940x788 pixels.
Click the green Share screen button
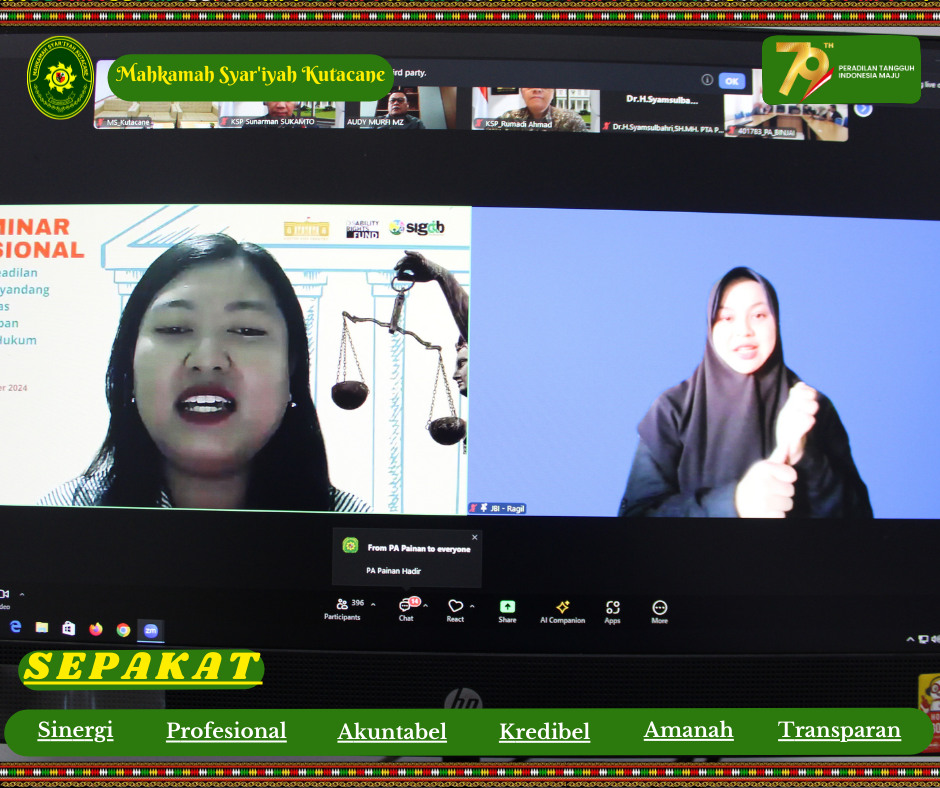[507, 607]
